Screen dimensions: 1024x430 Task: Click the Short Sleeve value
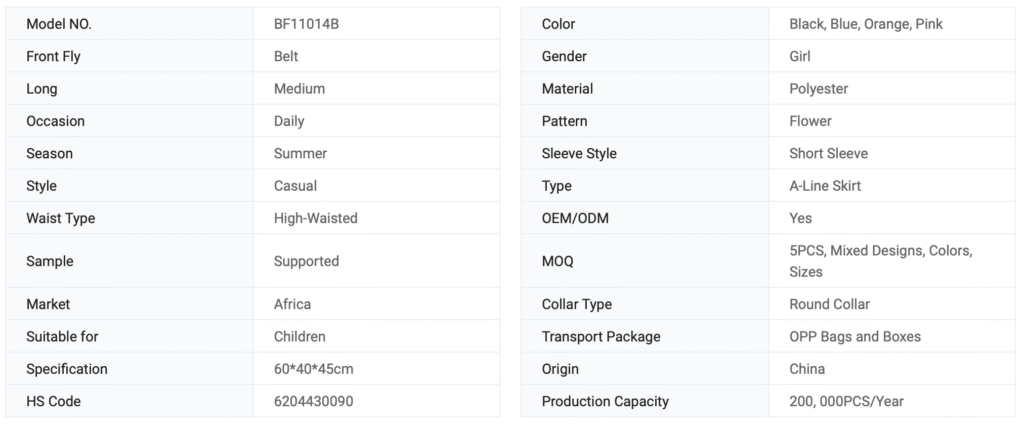828,154
